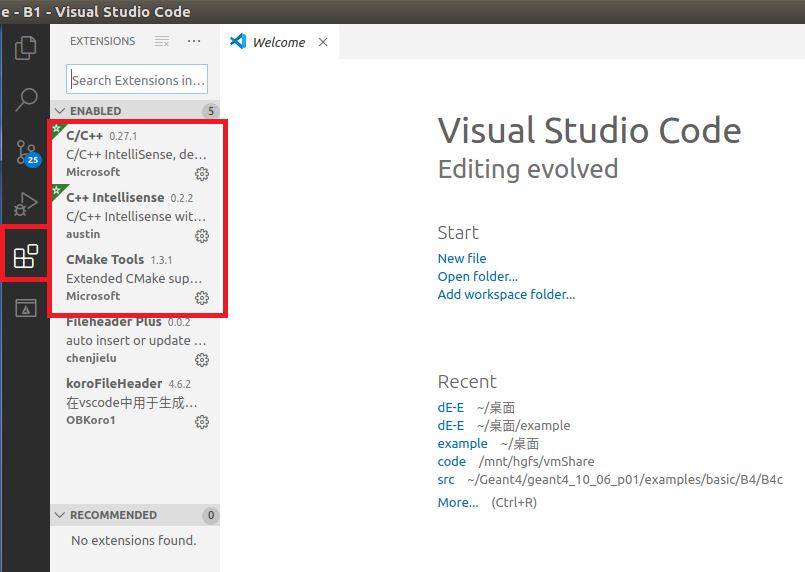Open Source Control view with 25 badge
Image resolution: width=805 pixels, height=572 pixels.
[25, 151]
